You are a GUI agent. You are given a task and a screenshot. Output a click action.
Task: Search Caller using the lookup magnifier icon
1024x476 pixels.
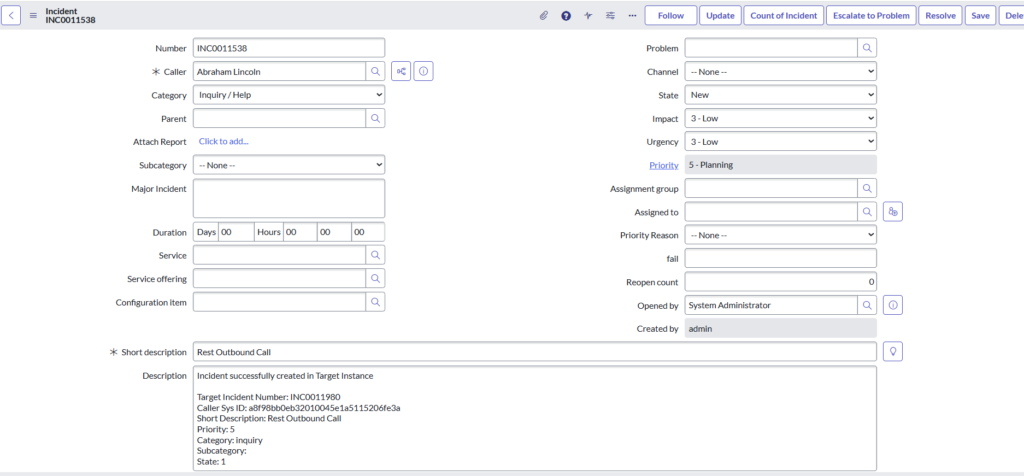375,71
